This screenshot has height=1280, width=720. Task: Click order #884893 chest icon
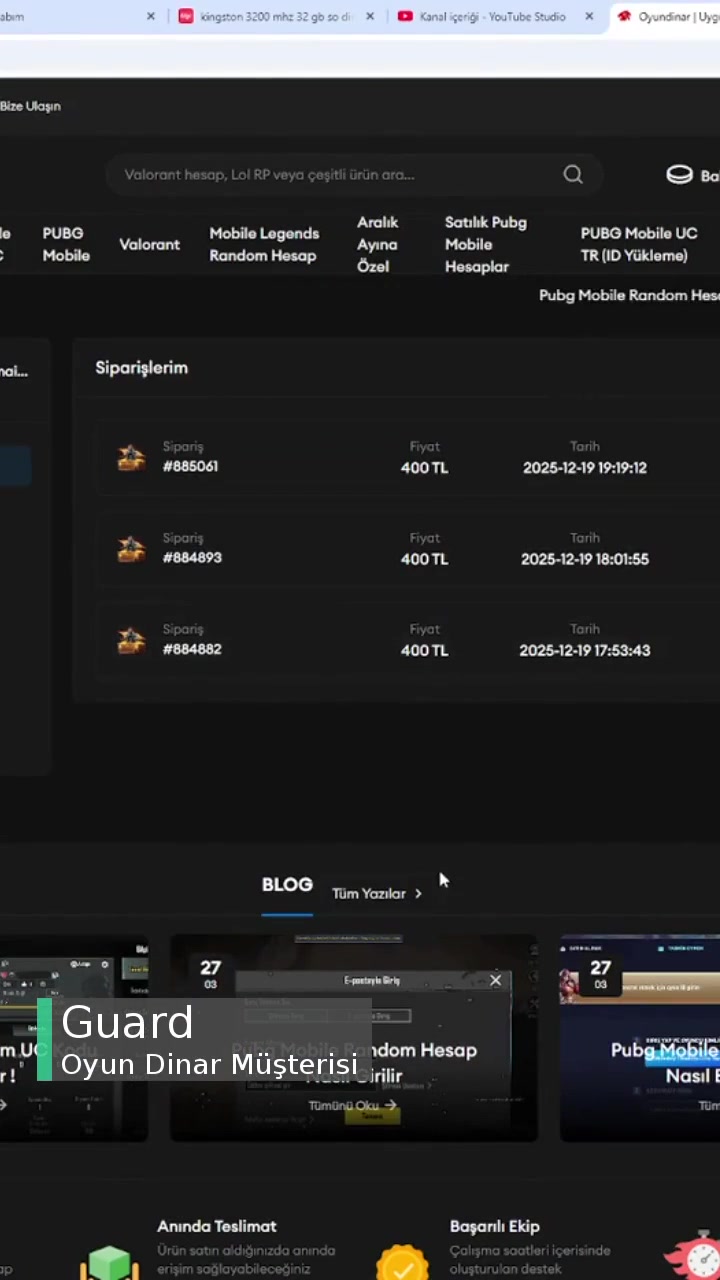point(131,549)
